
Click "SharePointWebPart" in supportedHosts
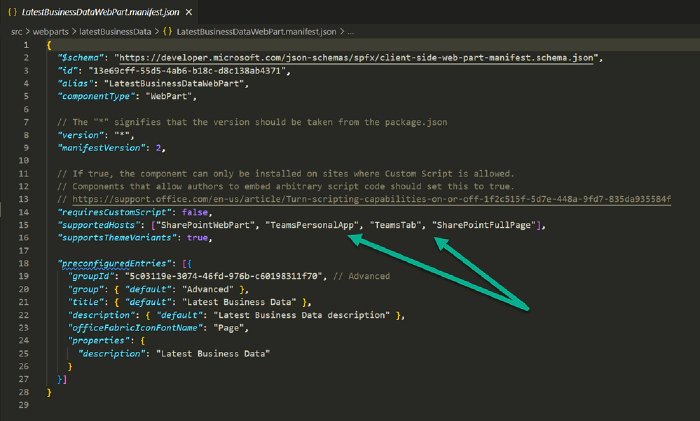(205, 225)
